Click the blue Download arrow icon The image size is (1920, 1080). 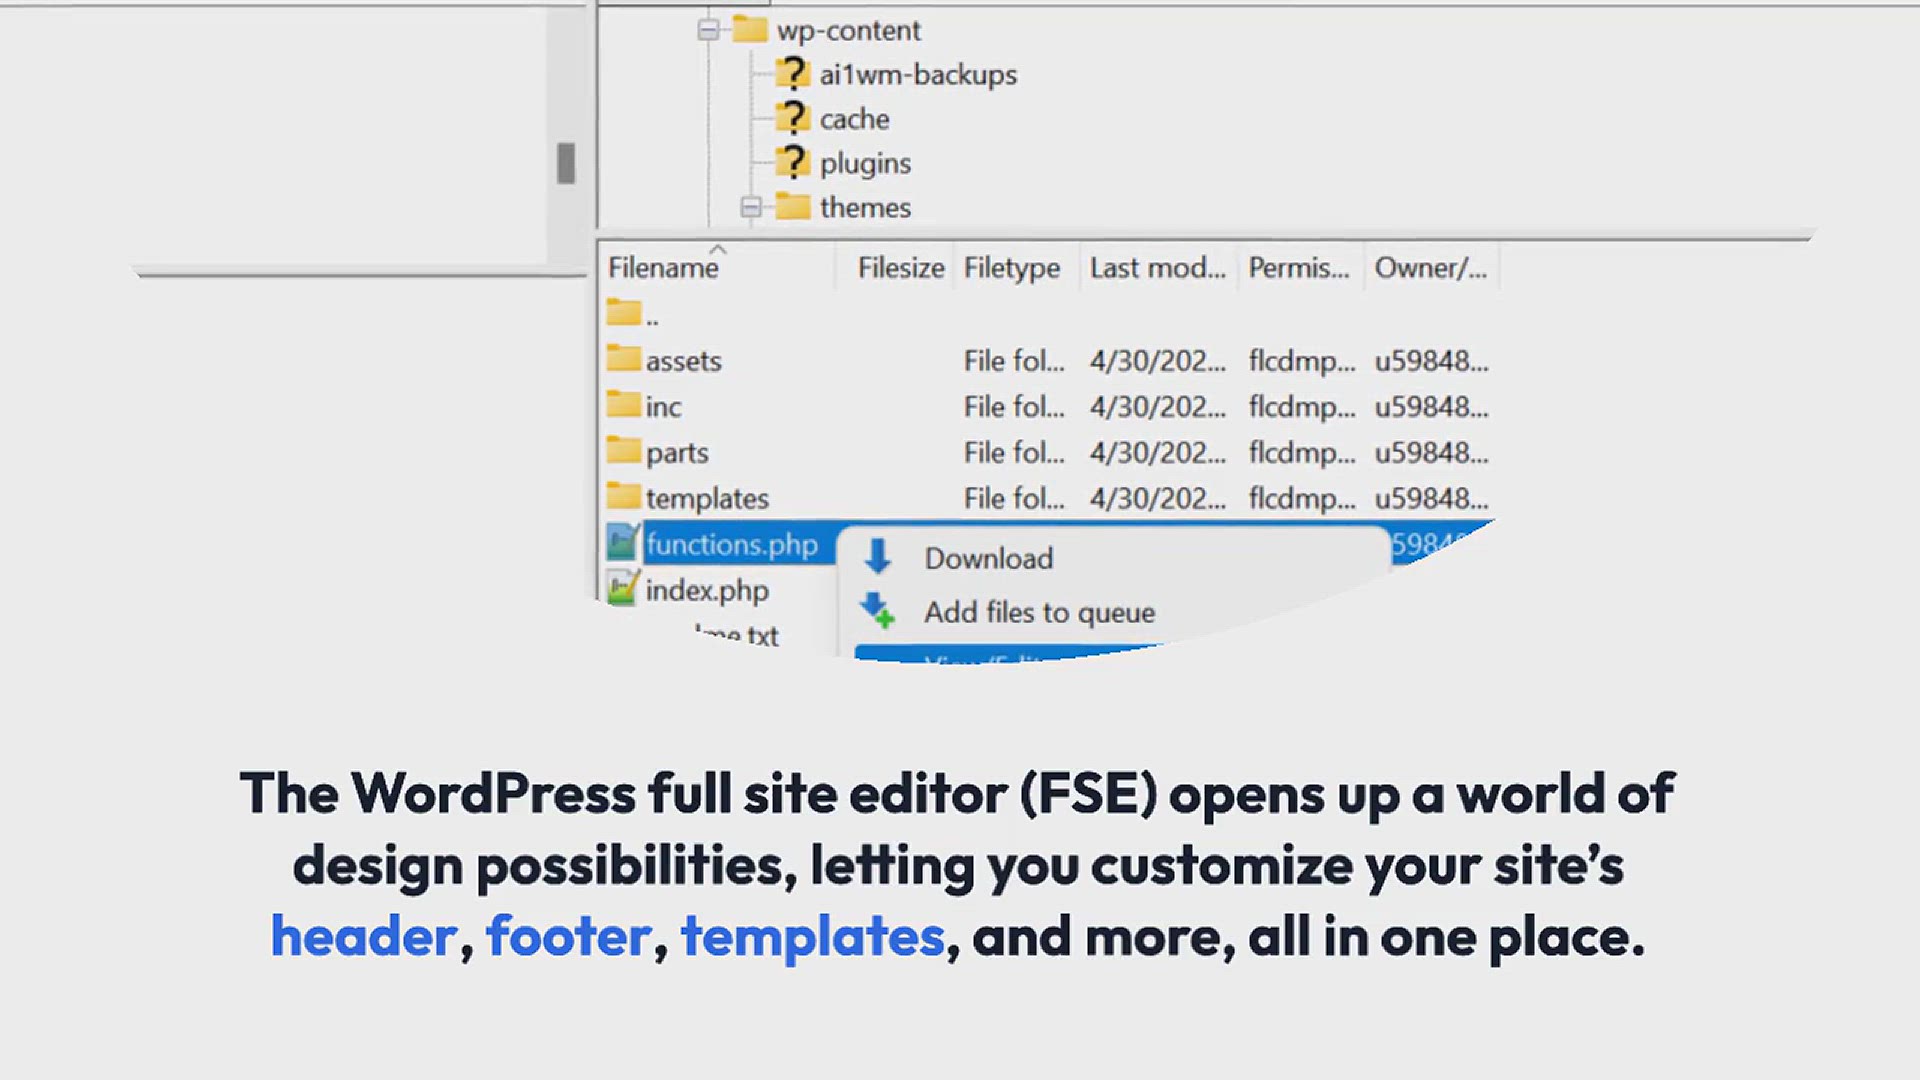[878, 557]
